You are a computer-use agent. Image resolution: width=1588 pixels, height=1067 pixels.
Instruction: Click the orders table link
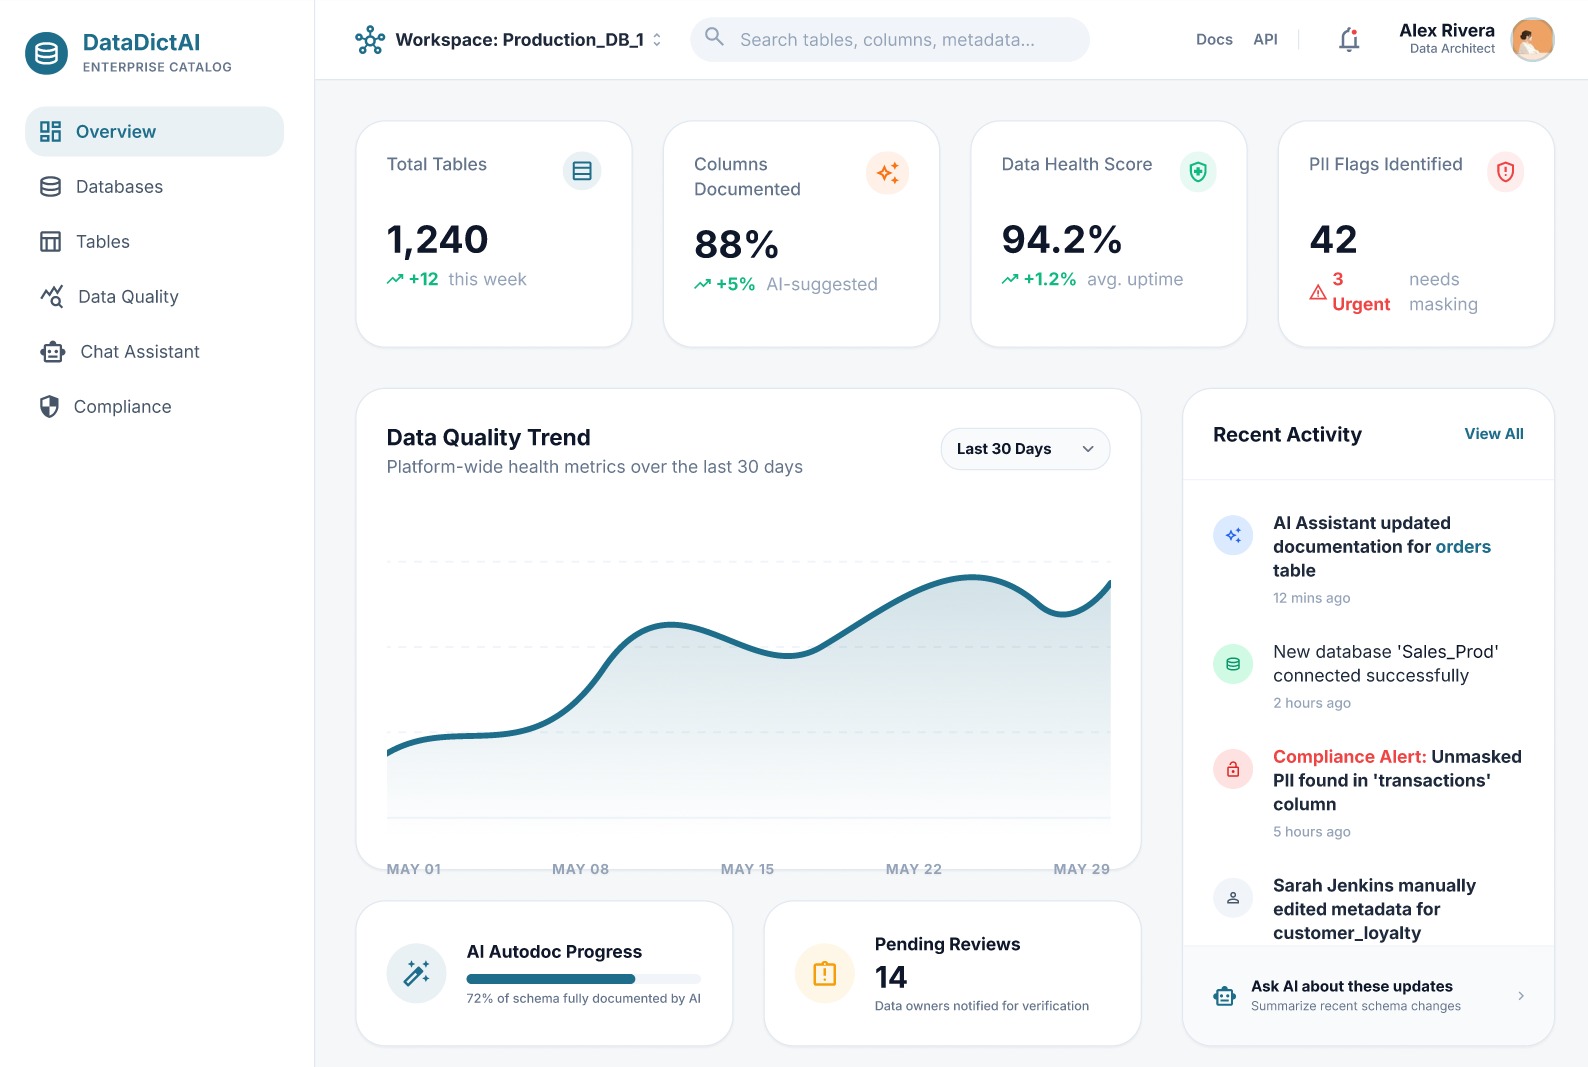[1462, 547]
